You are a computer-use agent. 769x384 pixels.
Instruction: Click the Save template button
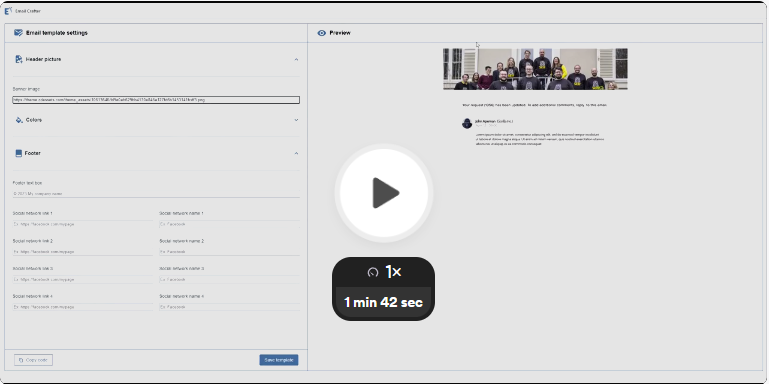pos(279,360)
